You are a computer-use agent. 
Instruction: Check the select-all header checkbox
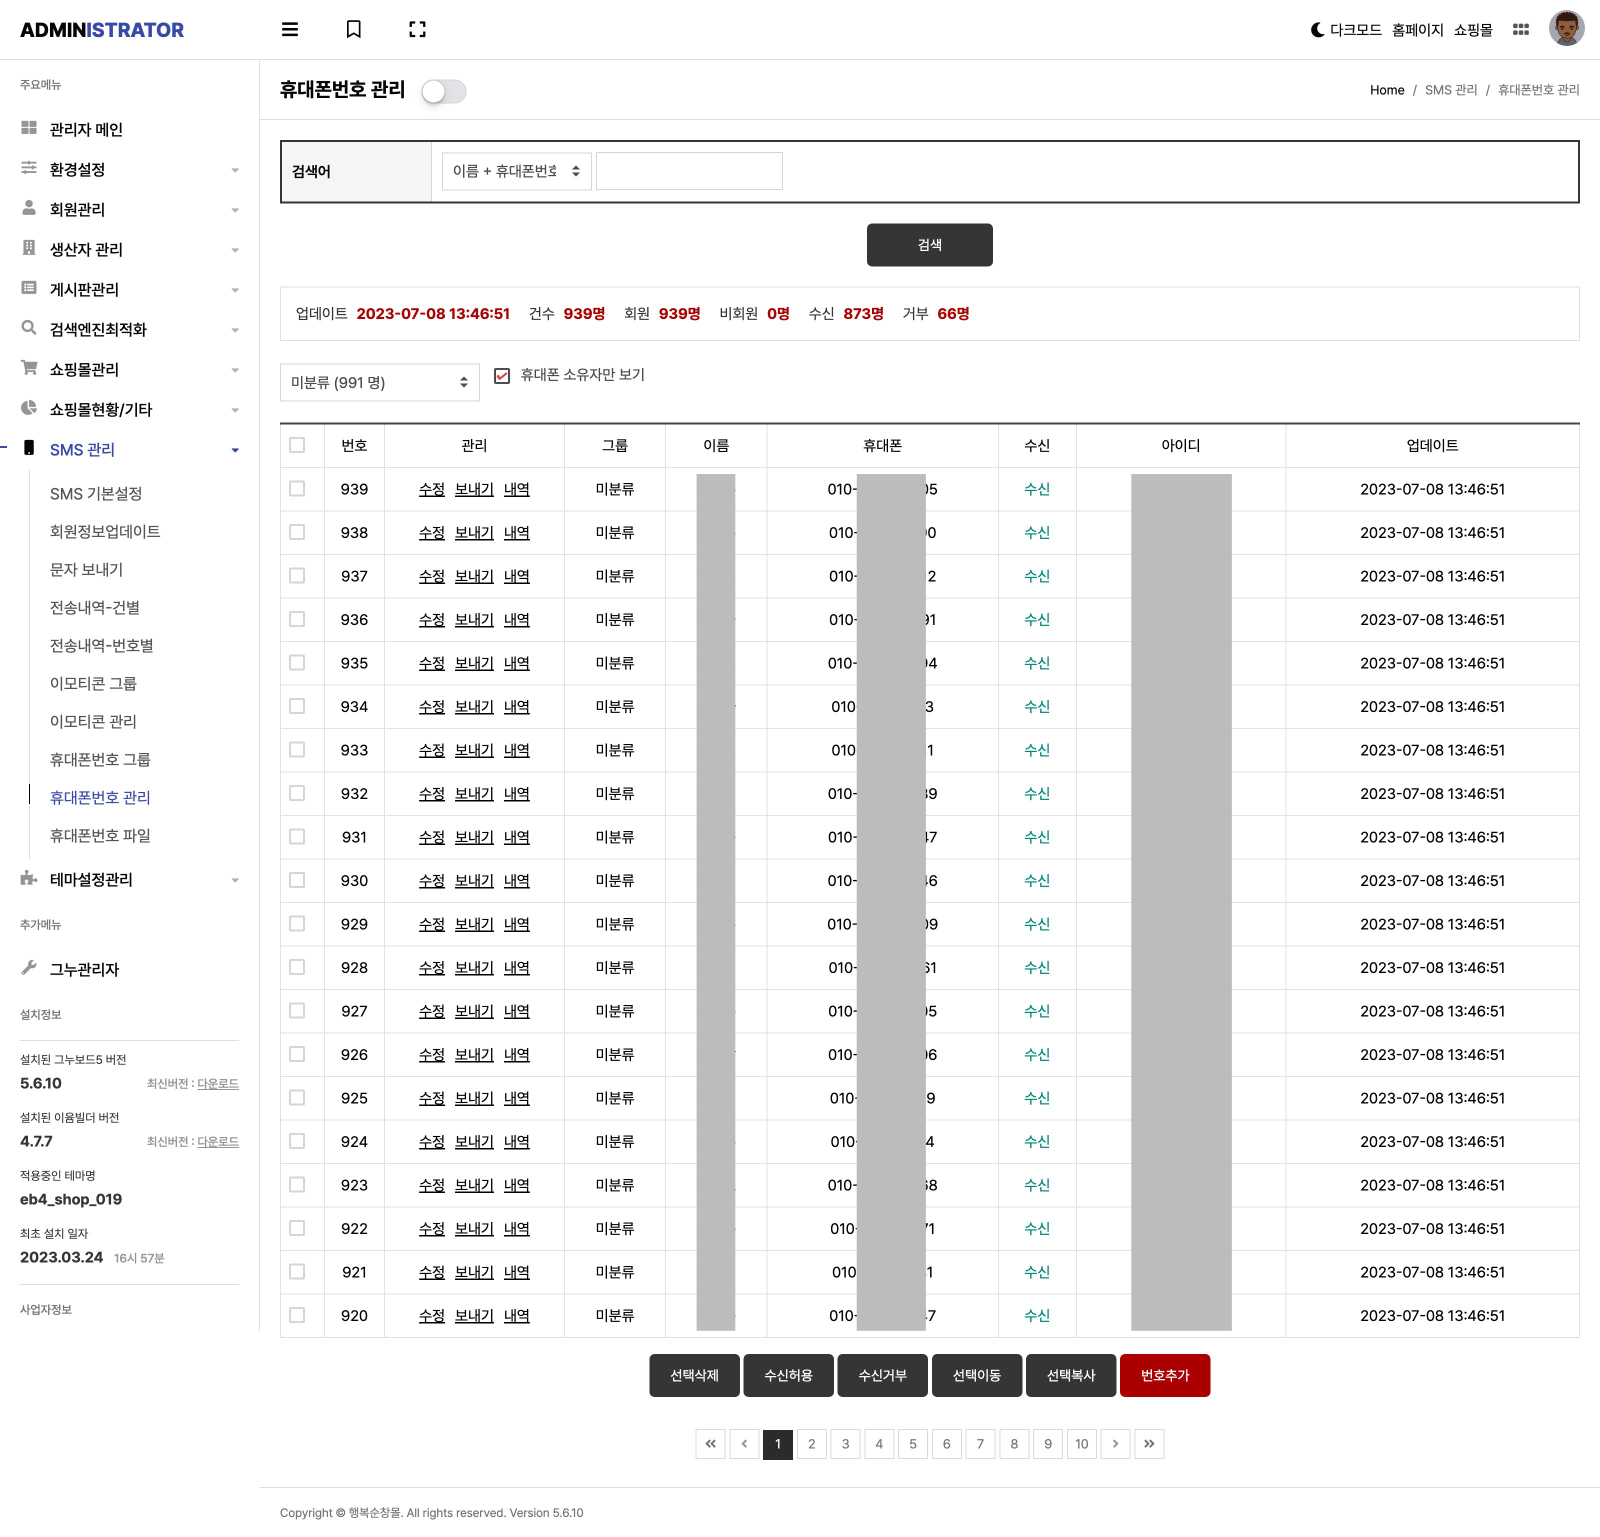(297, 445)
